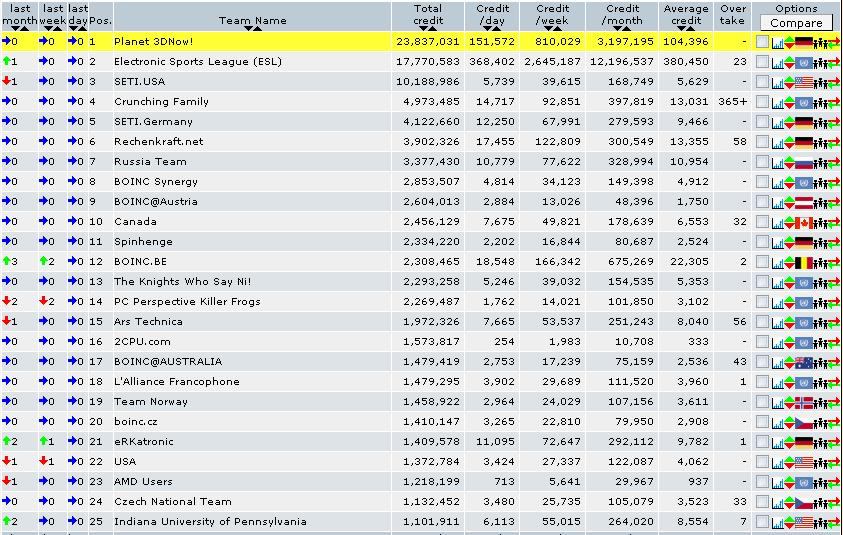Click the Norwegian flag in the Team Norway row
Viewport: 843px width, 535px height.
tap(804, 402)
